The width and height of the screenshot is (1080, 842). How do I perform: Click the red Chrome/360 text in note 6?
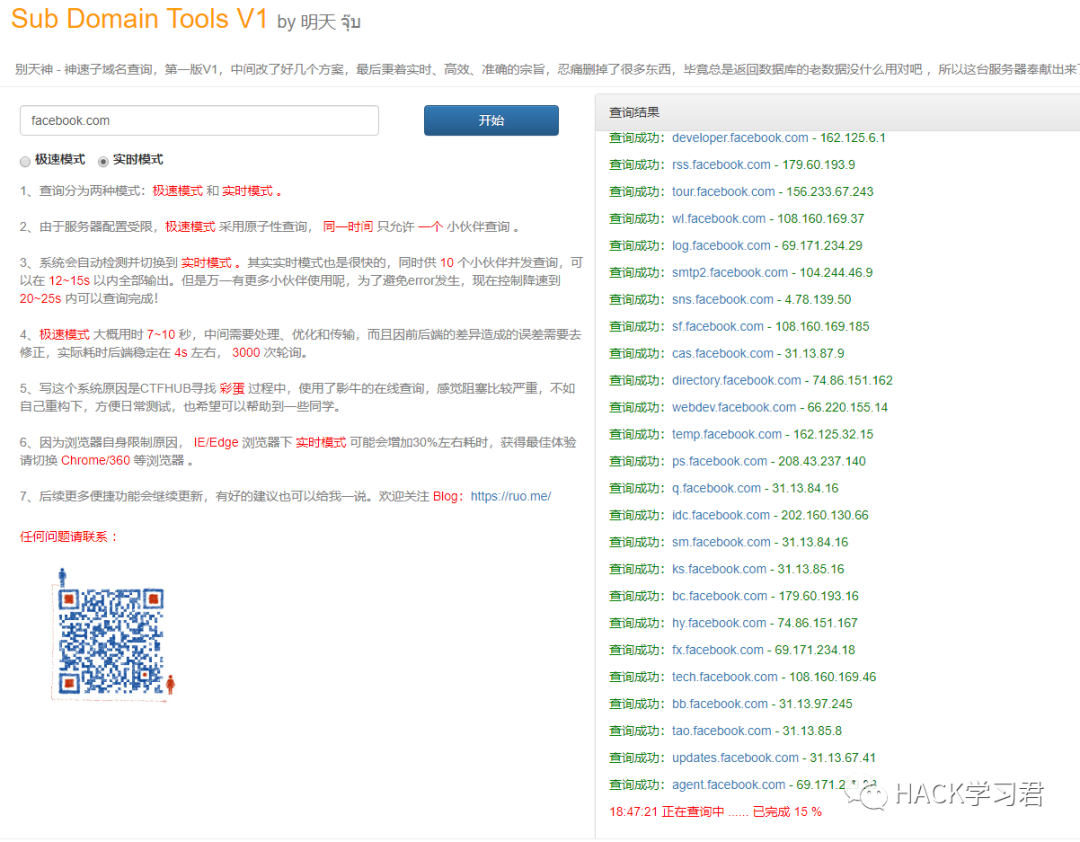click(x=95, y=460)
